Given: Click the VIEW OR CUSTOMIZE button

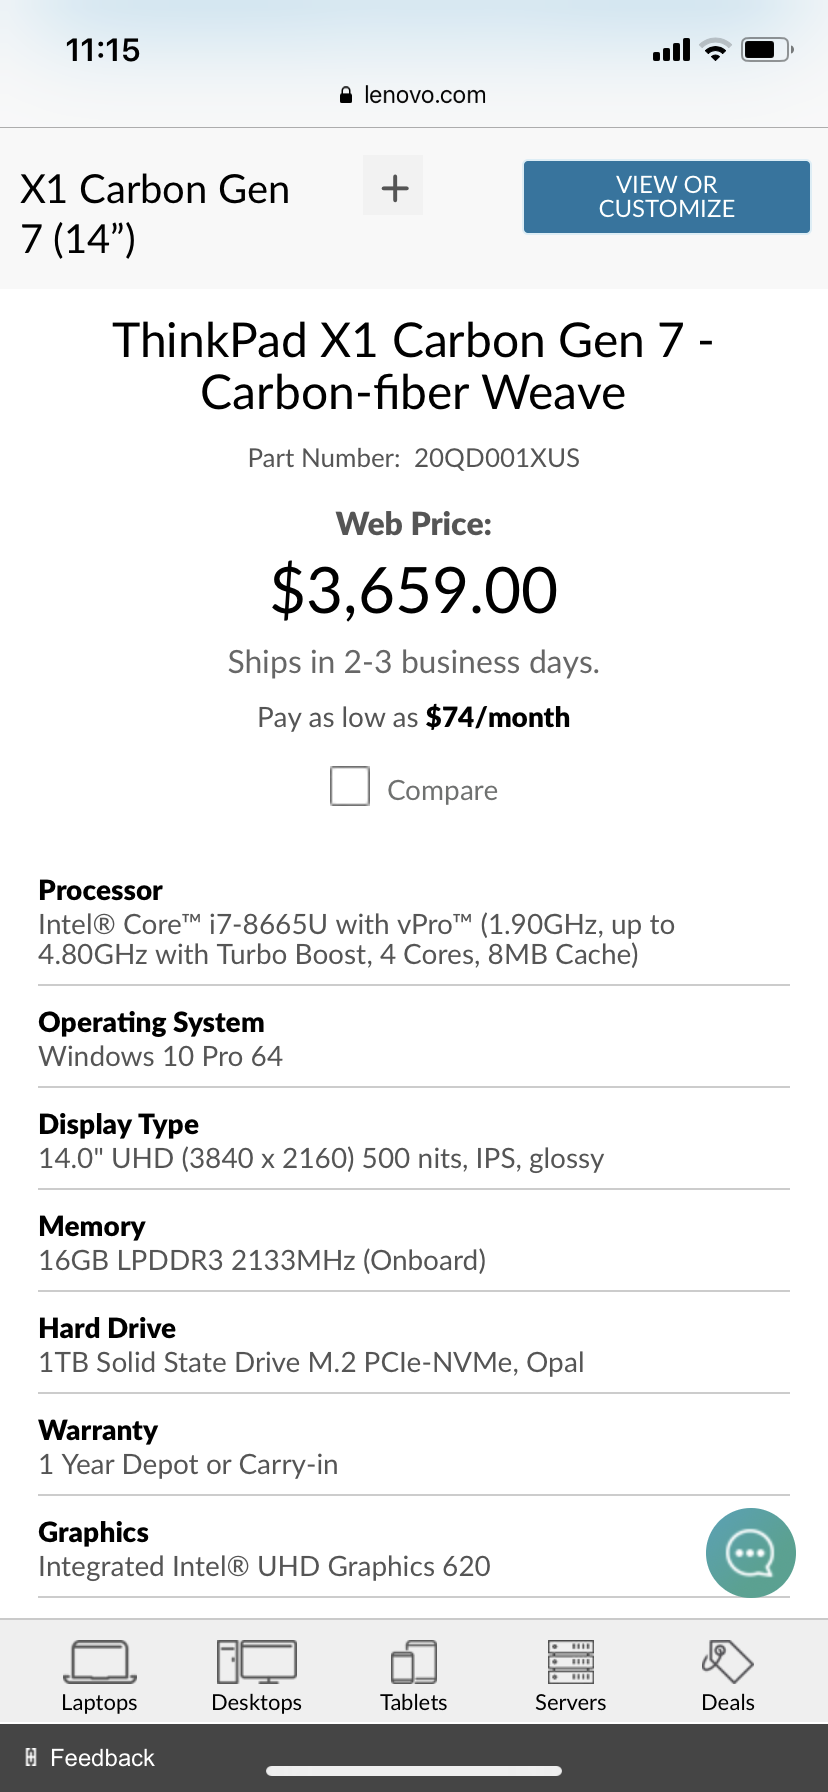Looking at the screenshot, I should tap(667, 197).
